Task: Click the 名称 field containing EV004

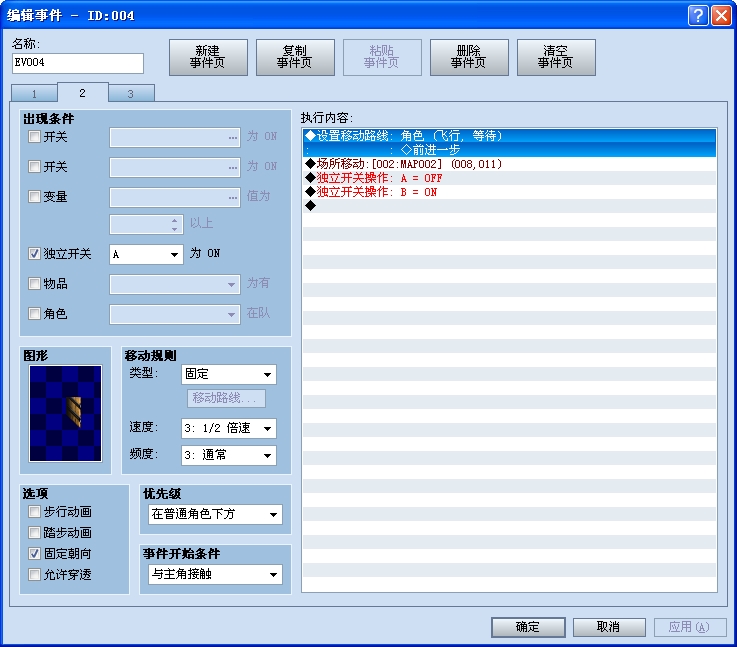Action: tap(77, 63)
